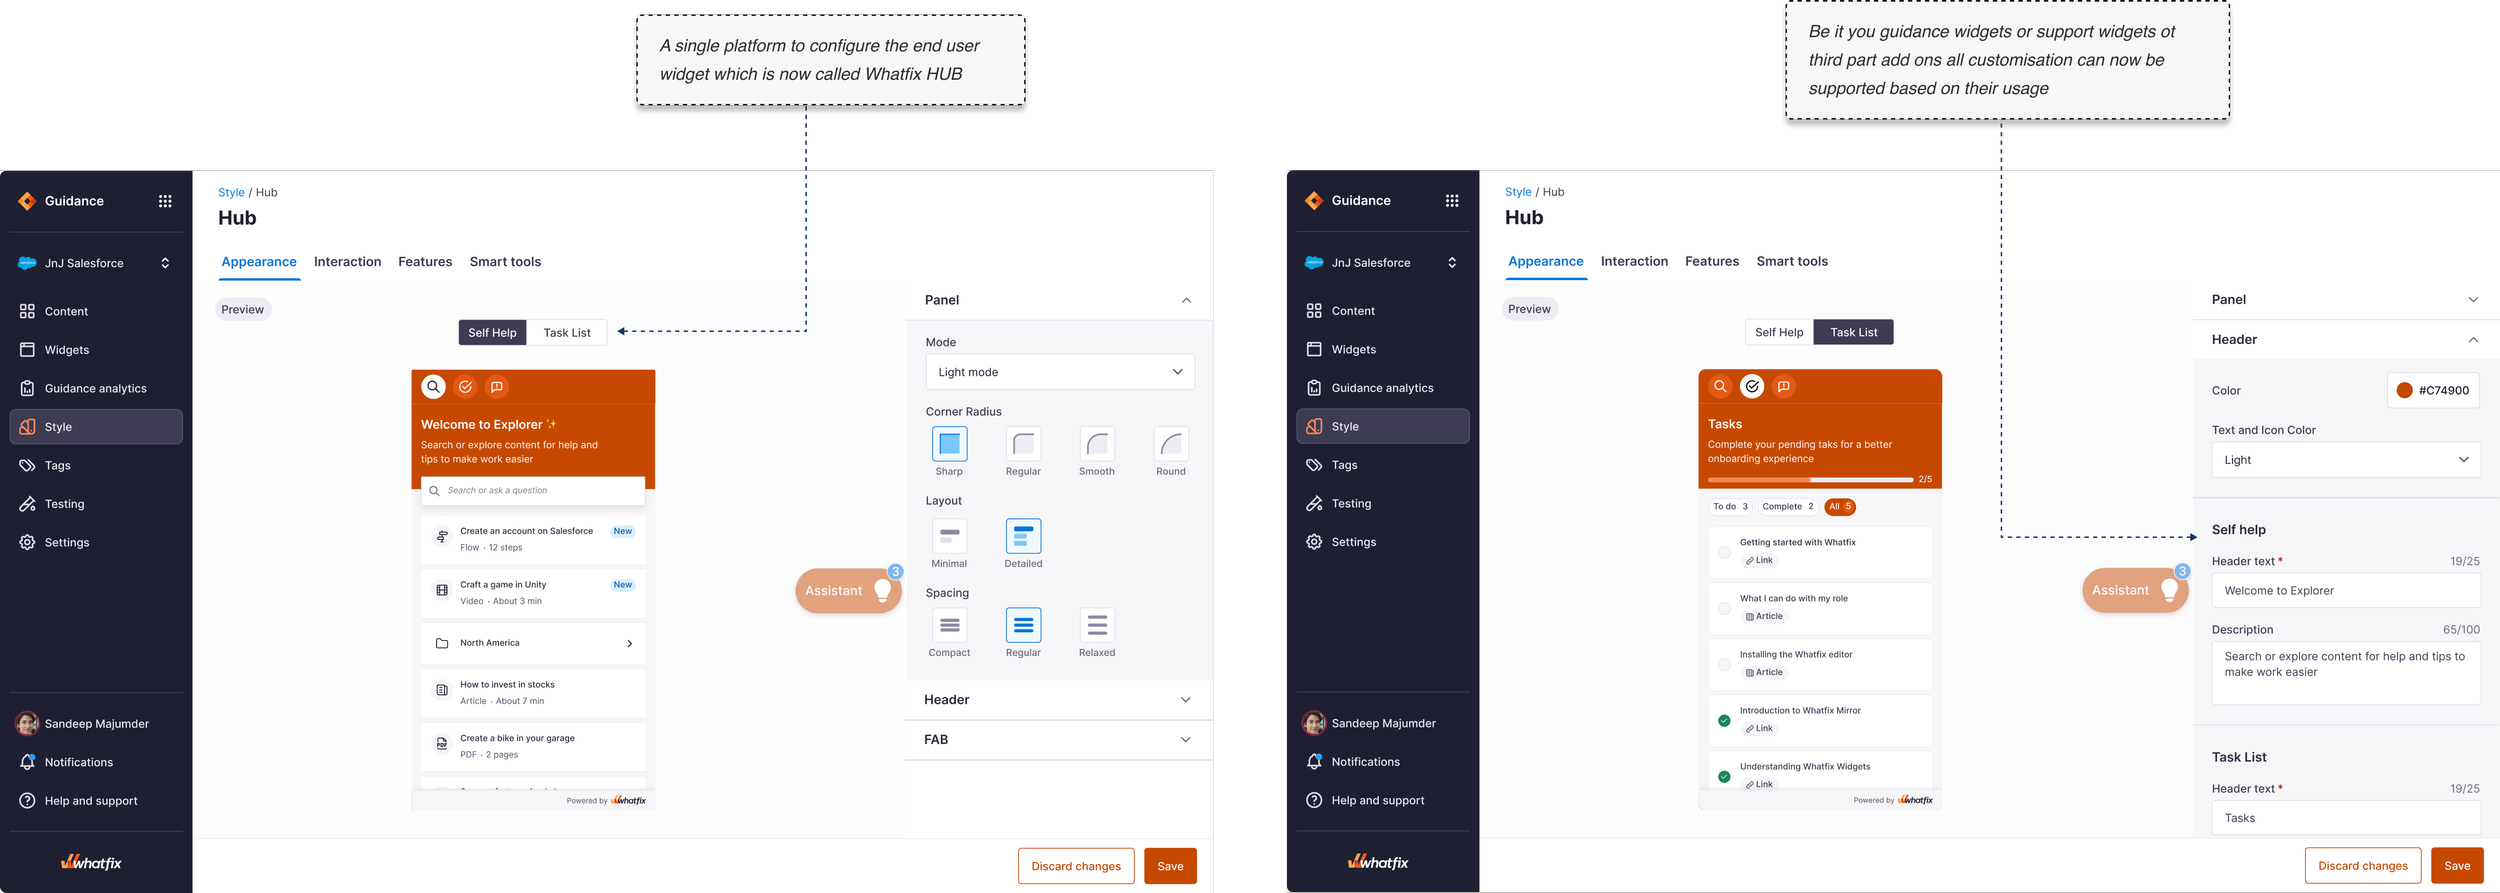Check off the What I can do with my role task
This screenshot has height=893, width=2500.
[x=1724, y=608]
